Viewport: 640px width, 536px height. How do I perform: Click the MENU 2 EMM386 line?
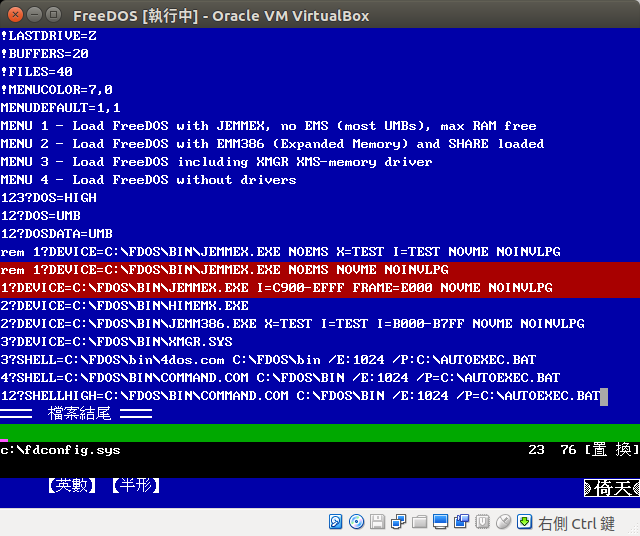[x=272, y=144]
